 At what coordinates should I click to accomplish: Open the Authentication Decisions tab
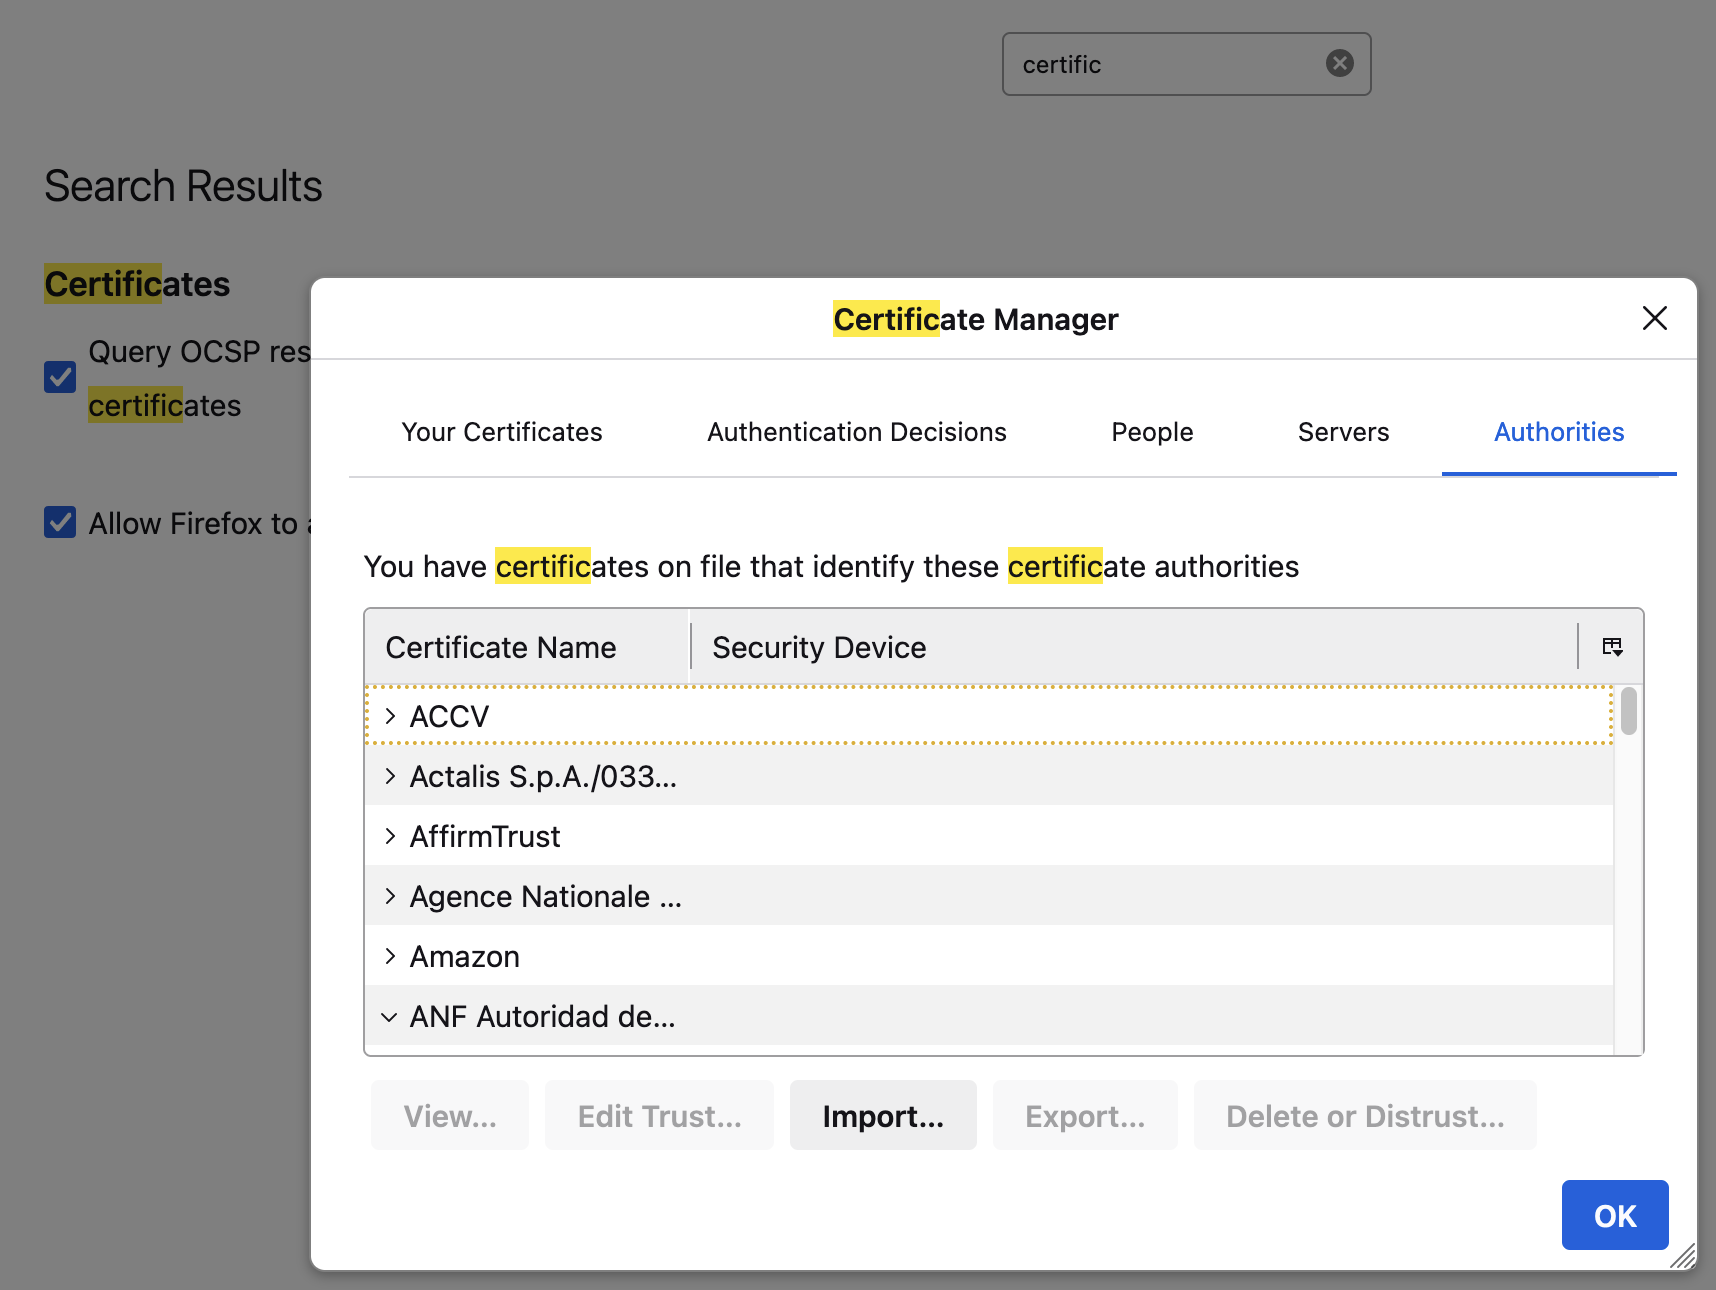(856, 432)
